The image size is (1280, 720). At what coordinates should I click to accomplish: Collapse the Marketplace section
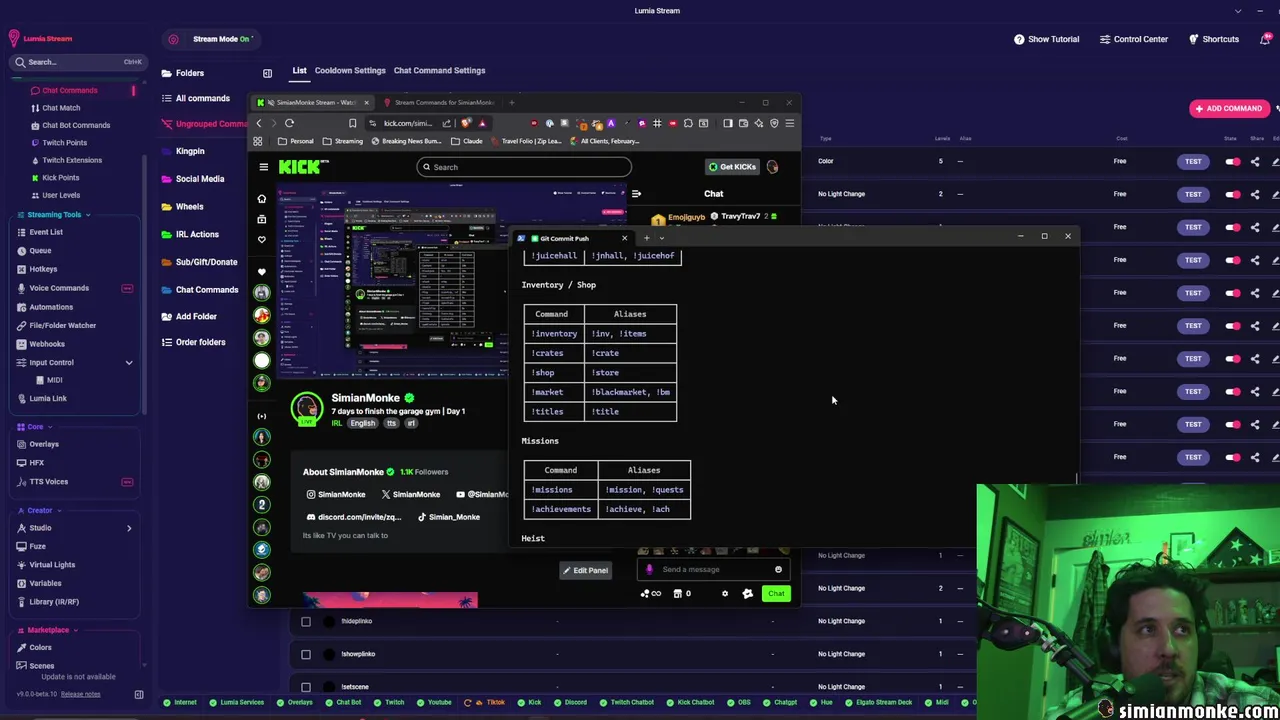point(76,630)
